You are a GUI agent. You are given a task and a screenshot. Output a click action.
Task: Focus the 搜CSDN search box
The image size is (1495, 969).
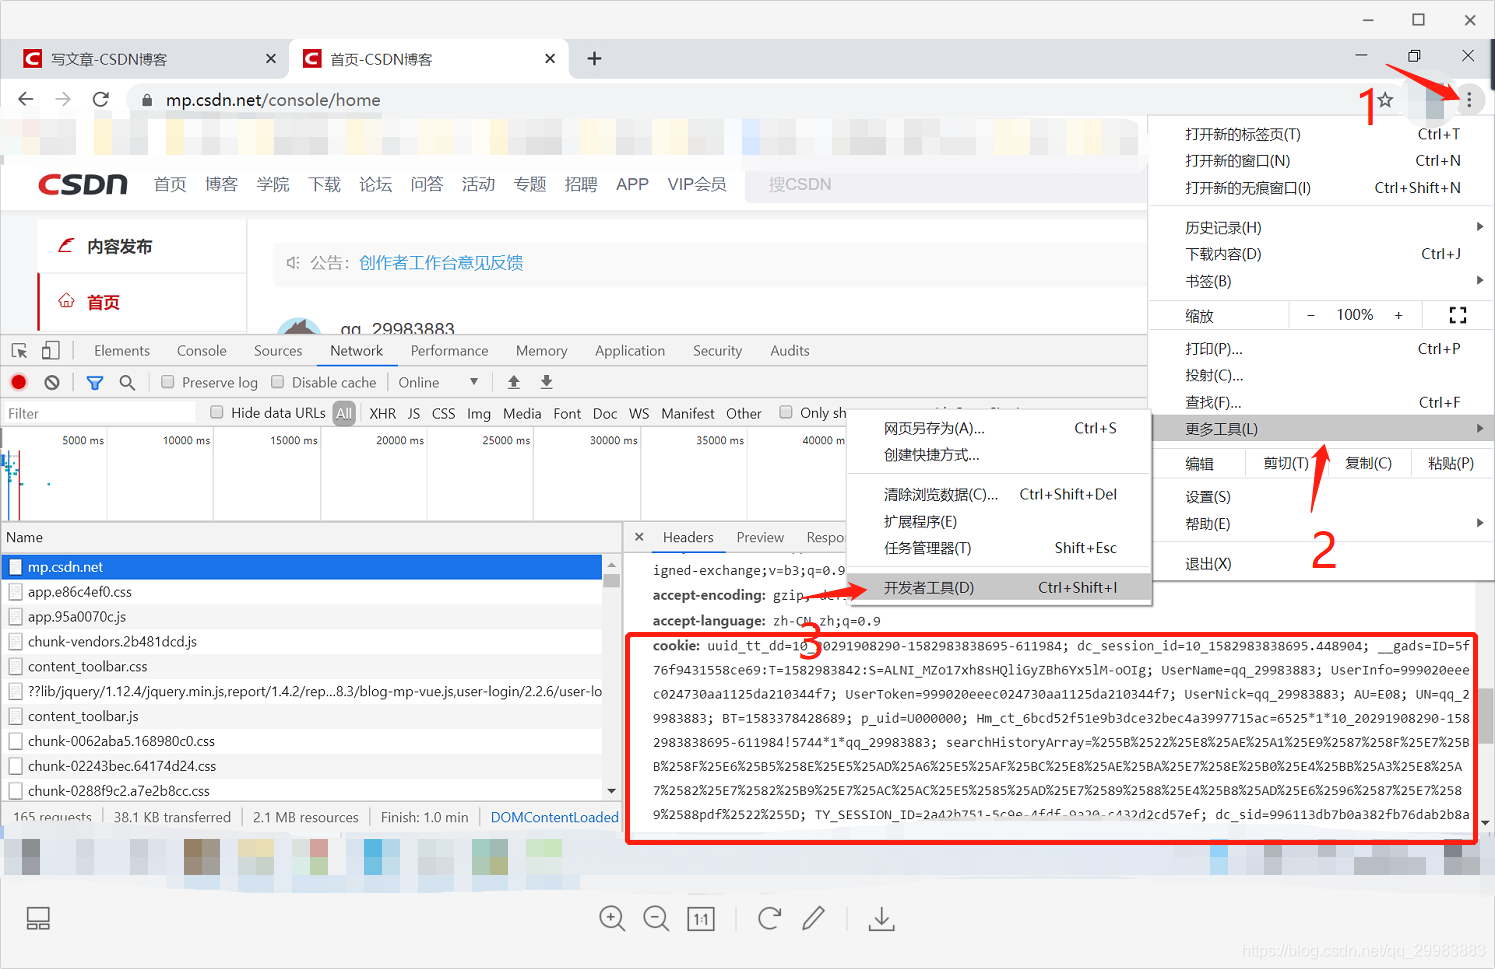click(945, 184)
